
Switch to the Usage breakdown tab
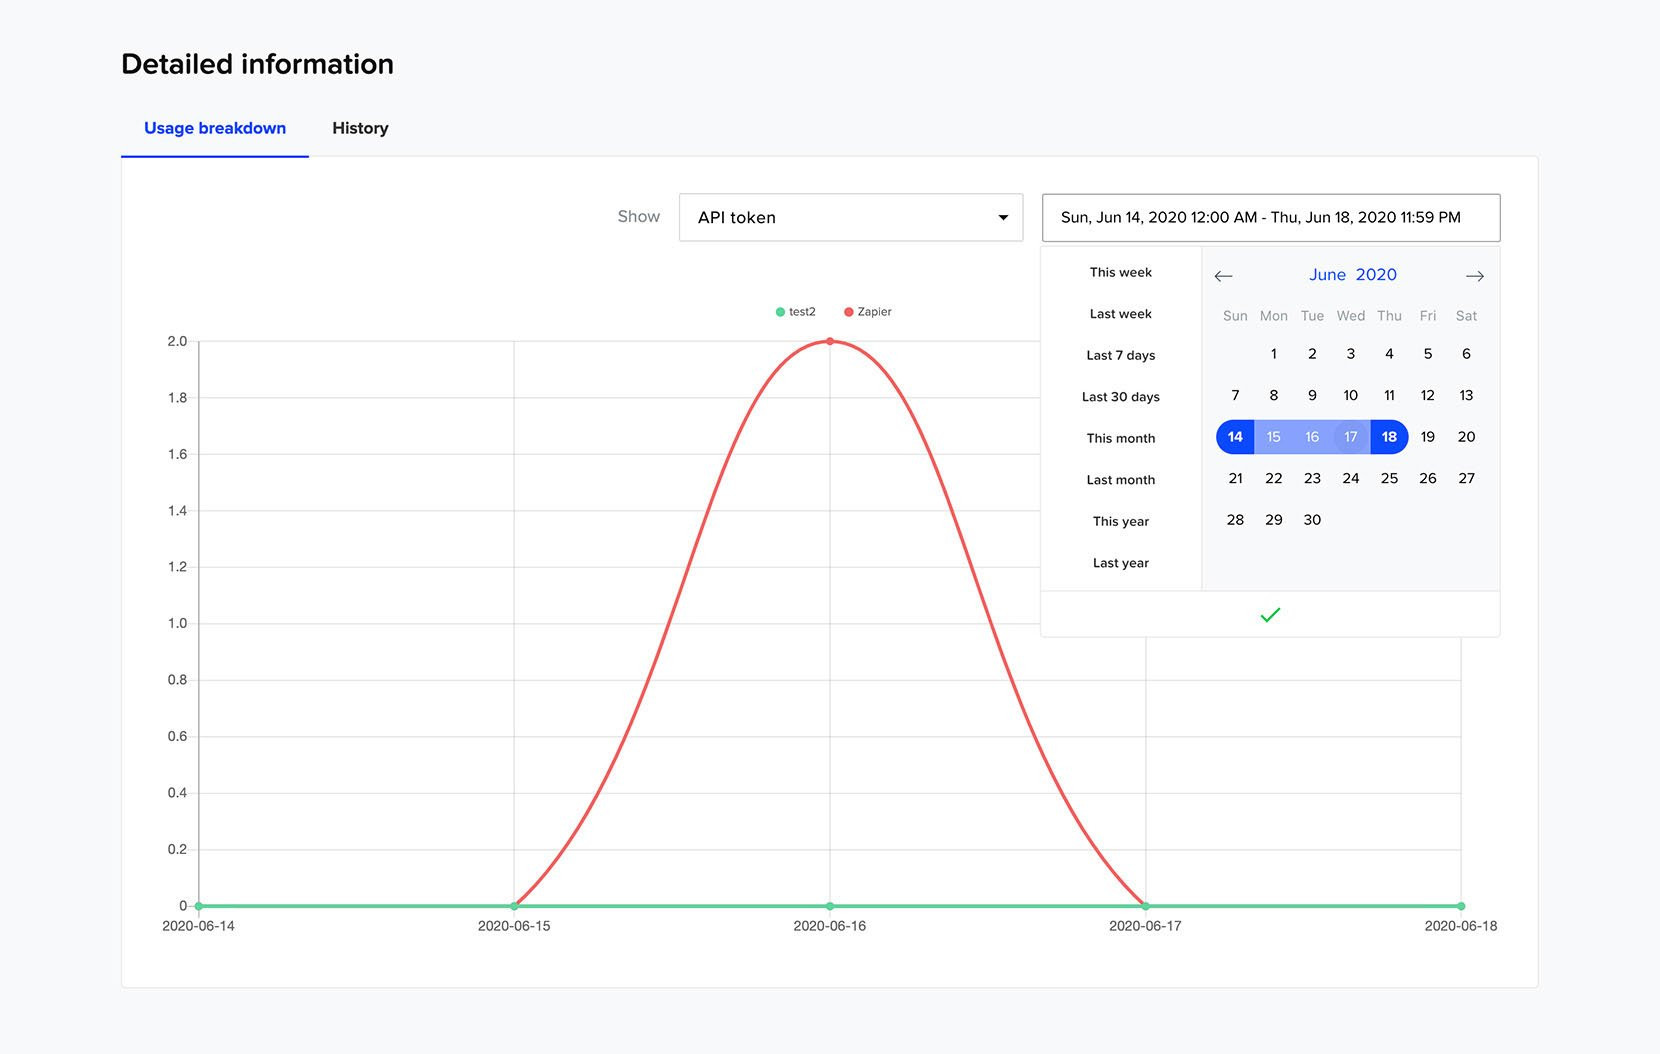[x=215, y=128]
